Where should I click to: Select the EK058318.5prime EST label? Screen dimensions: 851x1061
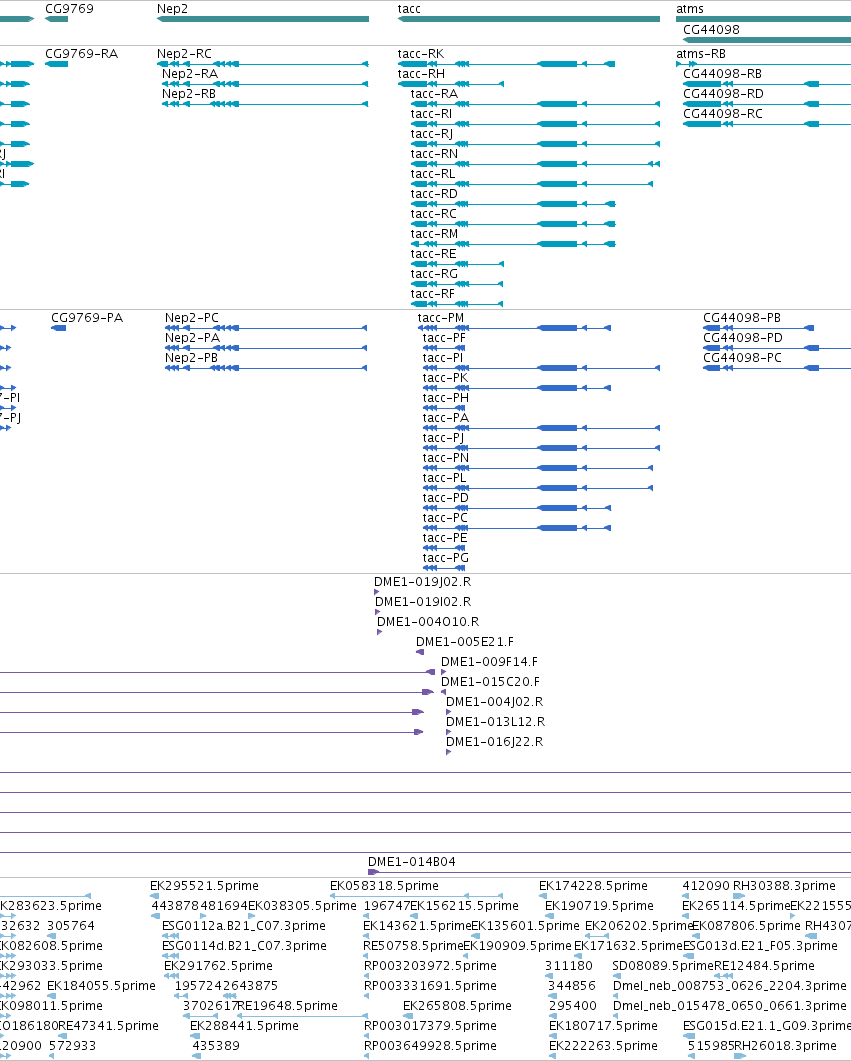[384, 885]
